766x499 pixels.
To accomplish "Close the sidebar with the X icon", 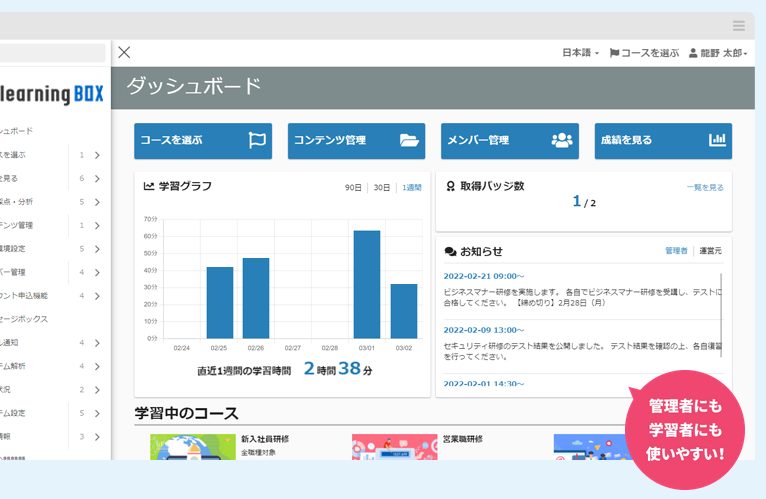I will [x=124, y=53].
